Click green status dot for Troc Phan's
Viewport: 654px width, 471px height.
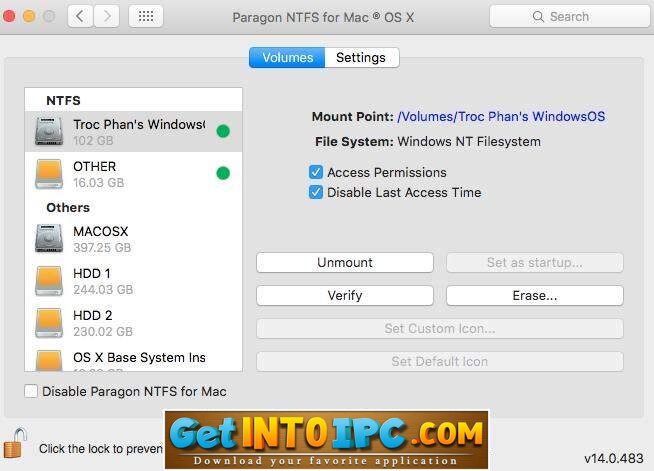click(x=223, y=131)
